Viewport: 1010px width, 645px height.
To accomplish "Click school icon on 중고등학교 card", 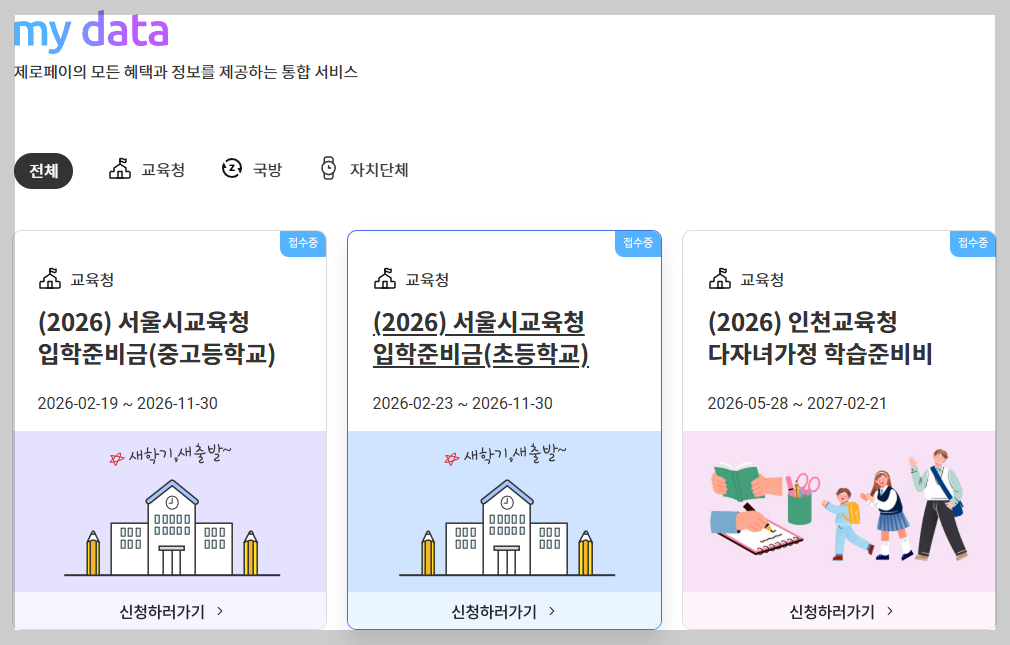I will [50, 278].
